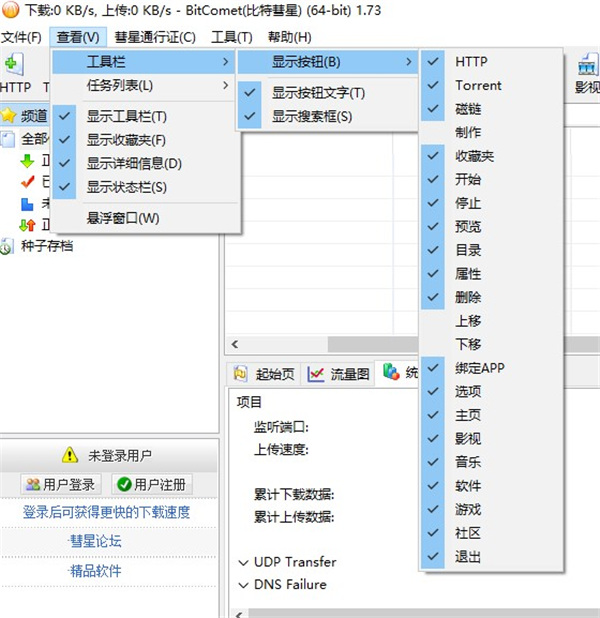
Task: Toggle the 开始 button entry
Action: click(491, 180)
